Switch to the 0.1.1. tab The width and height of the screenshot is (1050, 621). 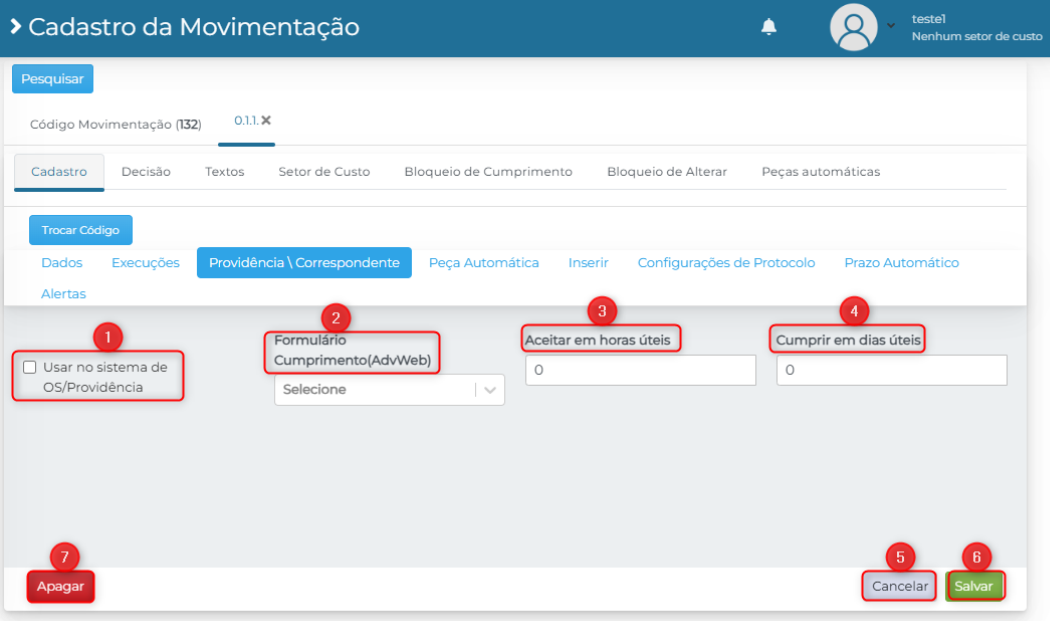(x=246, y=121)
